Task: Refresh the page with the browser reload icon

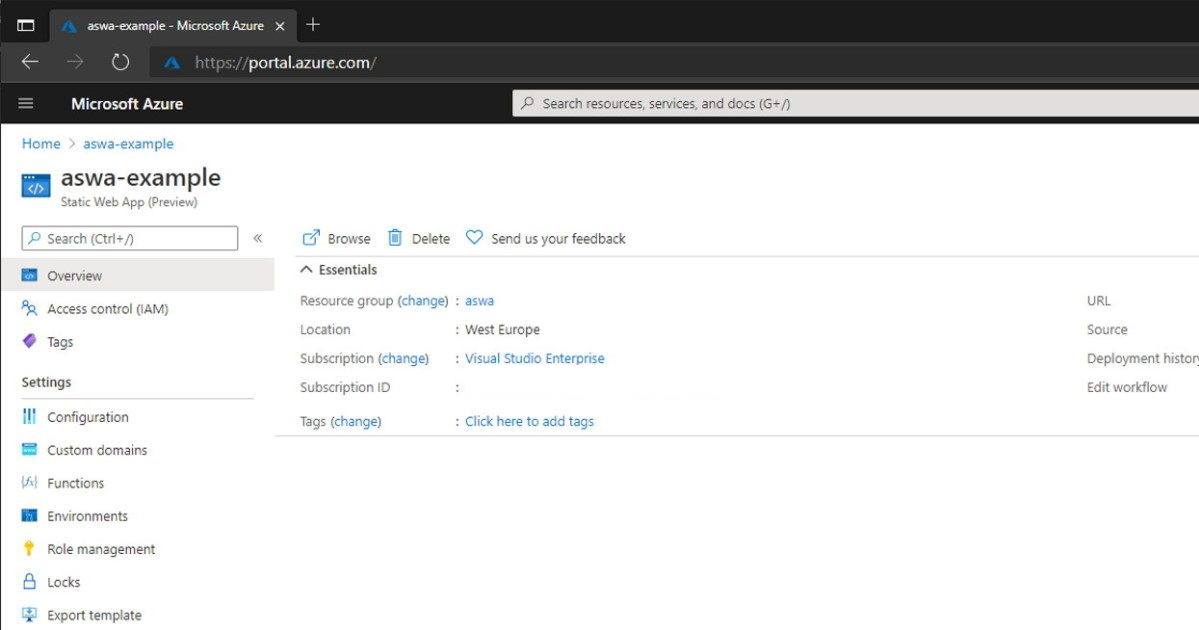Action: coord(119,61)
